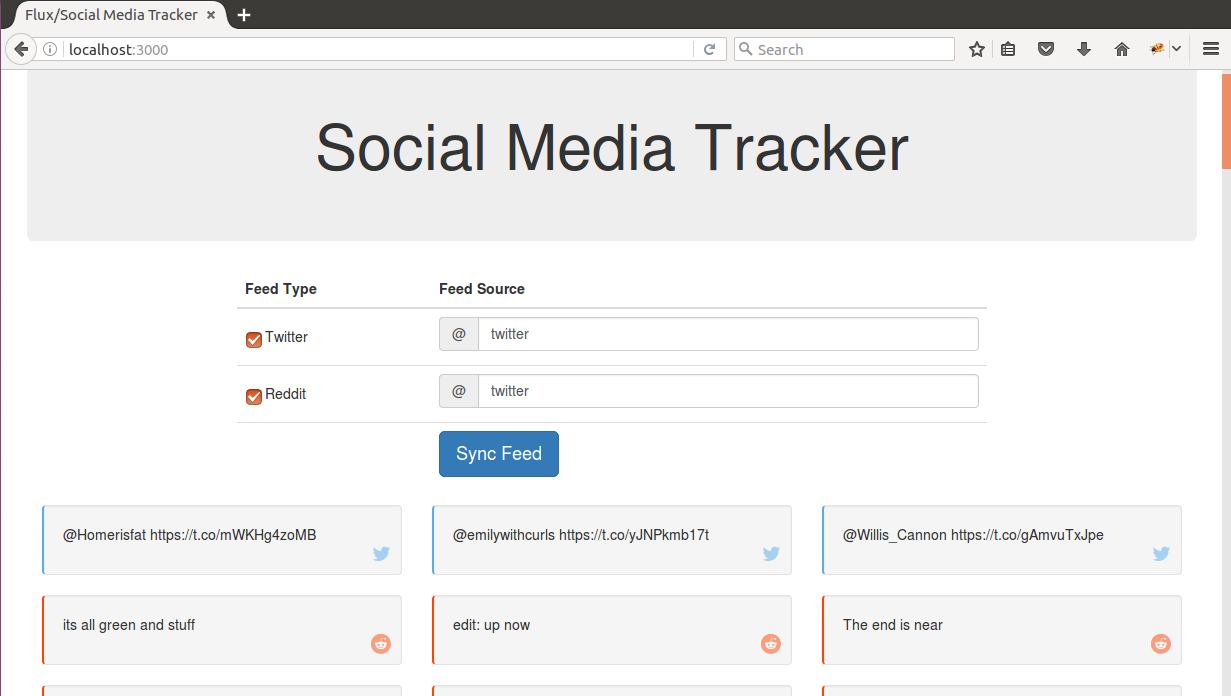Bookmark this page with the star icon
The image size is (1231, 696).
[x=977, y=49]
